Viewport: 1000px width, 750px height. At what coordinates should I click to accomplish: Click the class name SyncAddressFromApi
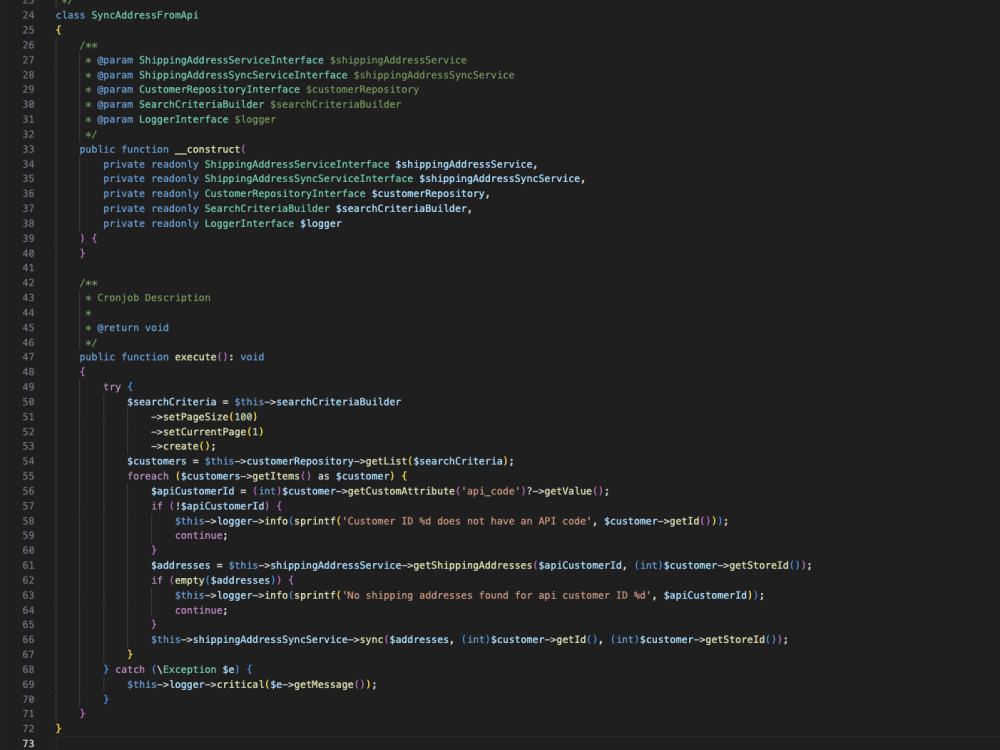(145, 15)
